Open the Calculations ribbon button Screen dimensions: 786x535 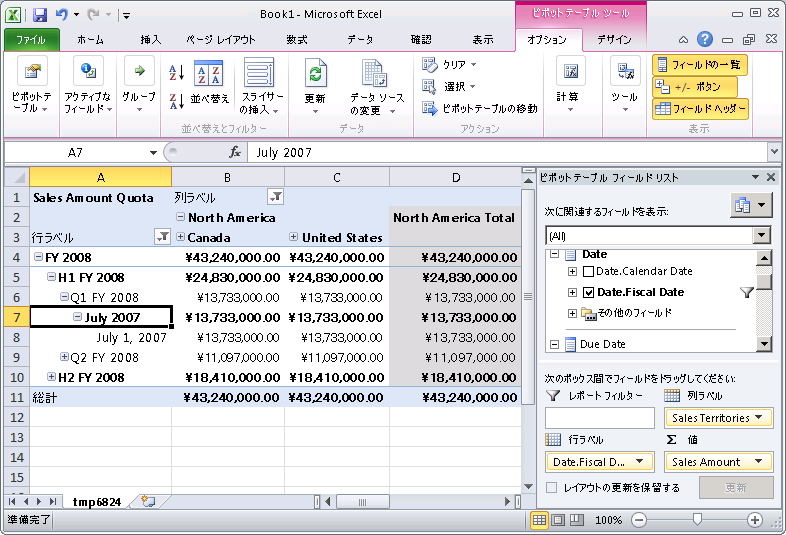tap(570, 84)
